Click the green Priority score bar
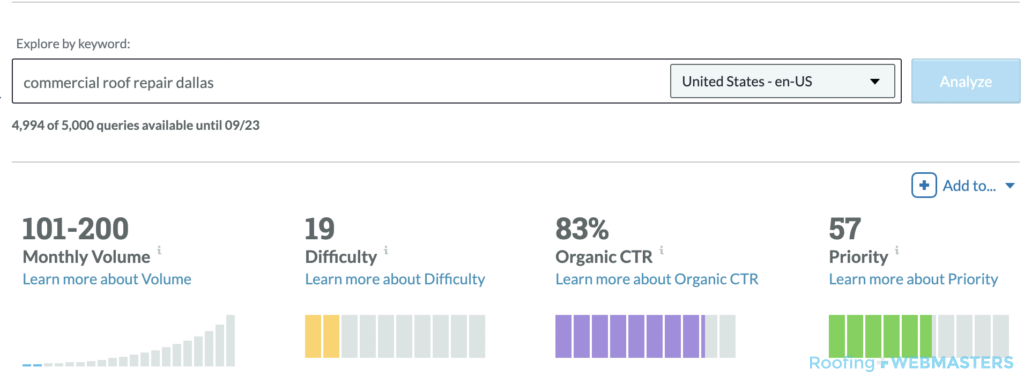1024x382 pixels. 919,335
